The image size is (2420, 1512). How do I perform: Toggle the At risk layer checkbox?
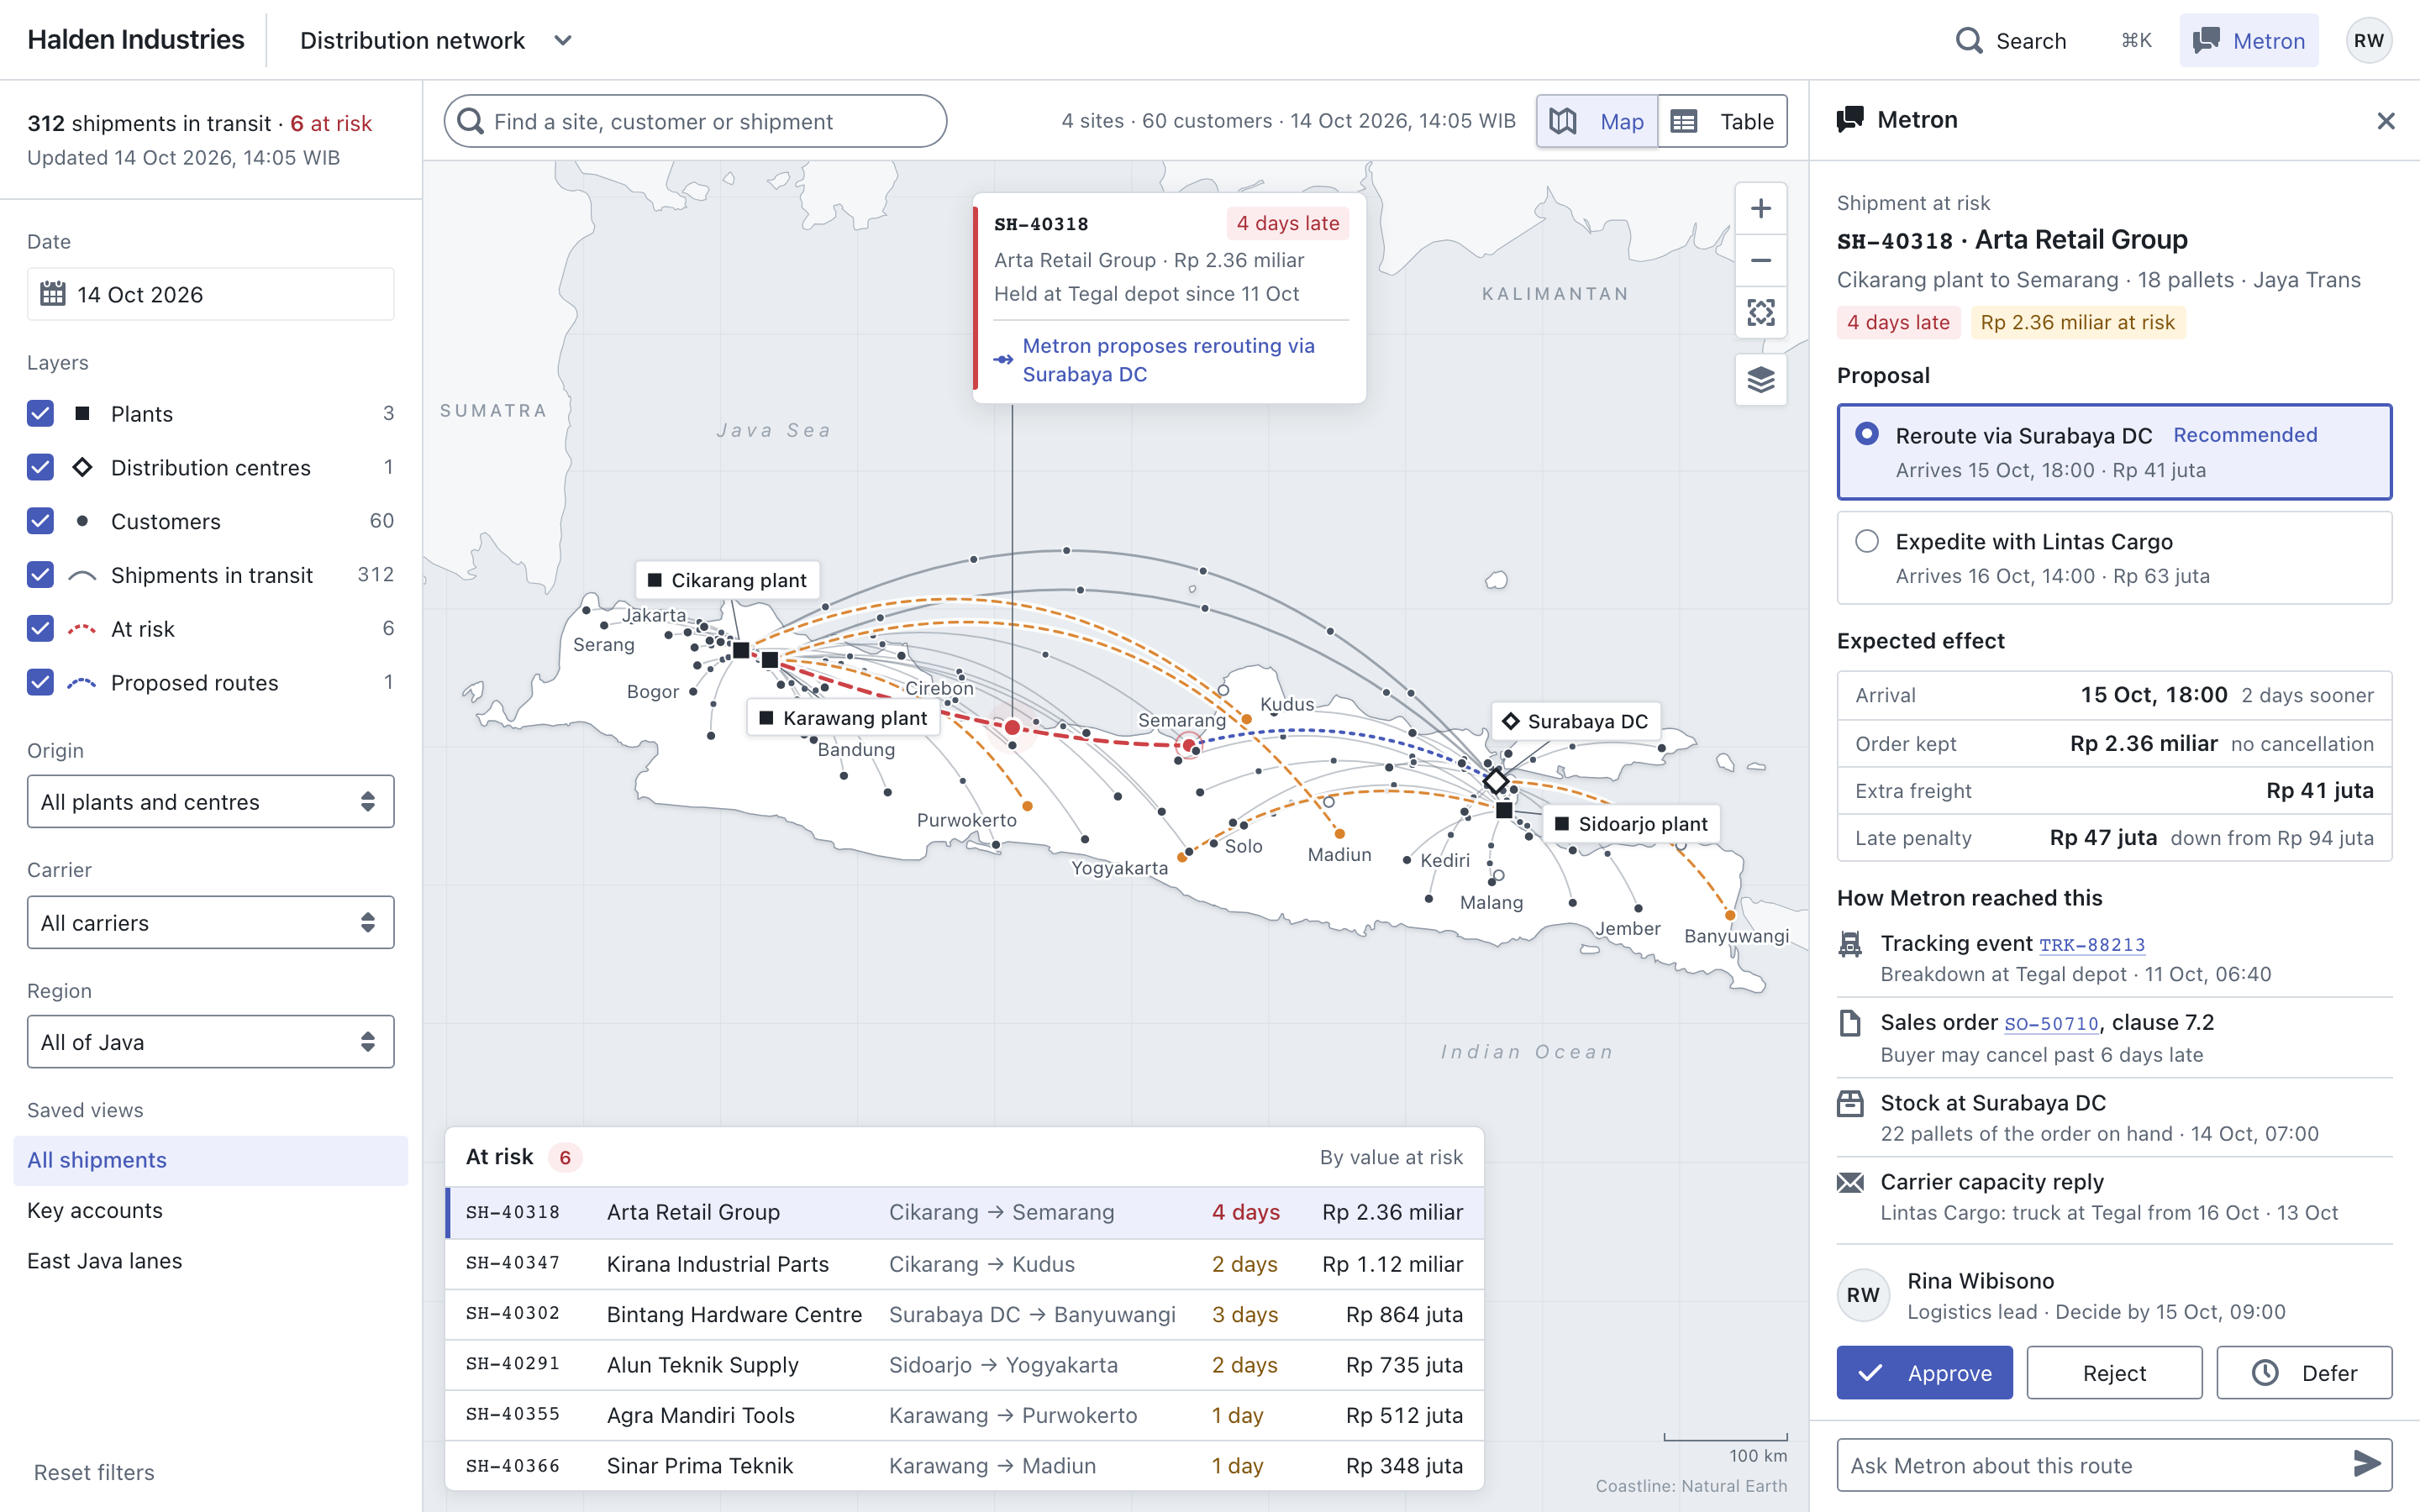tap(40, 628)
